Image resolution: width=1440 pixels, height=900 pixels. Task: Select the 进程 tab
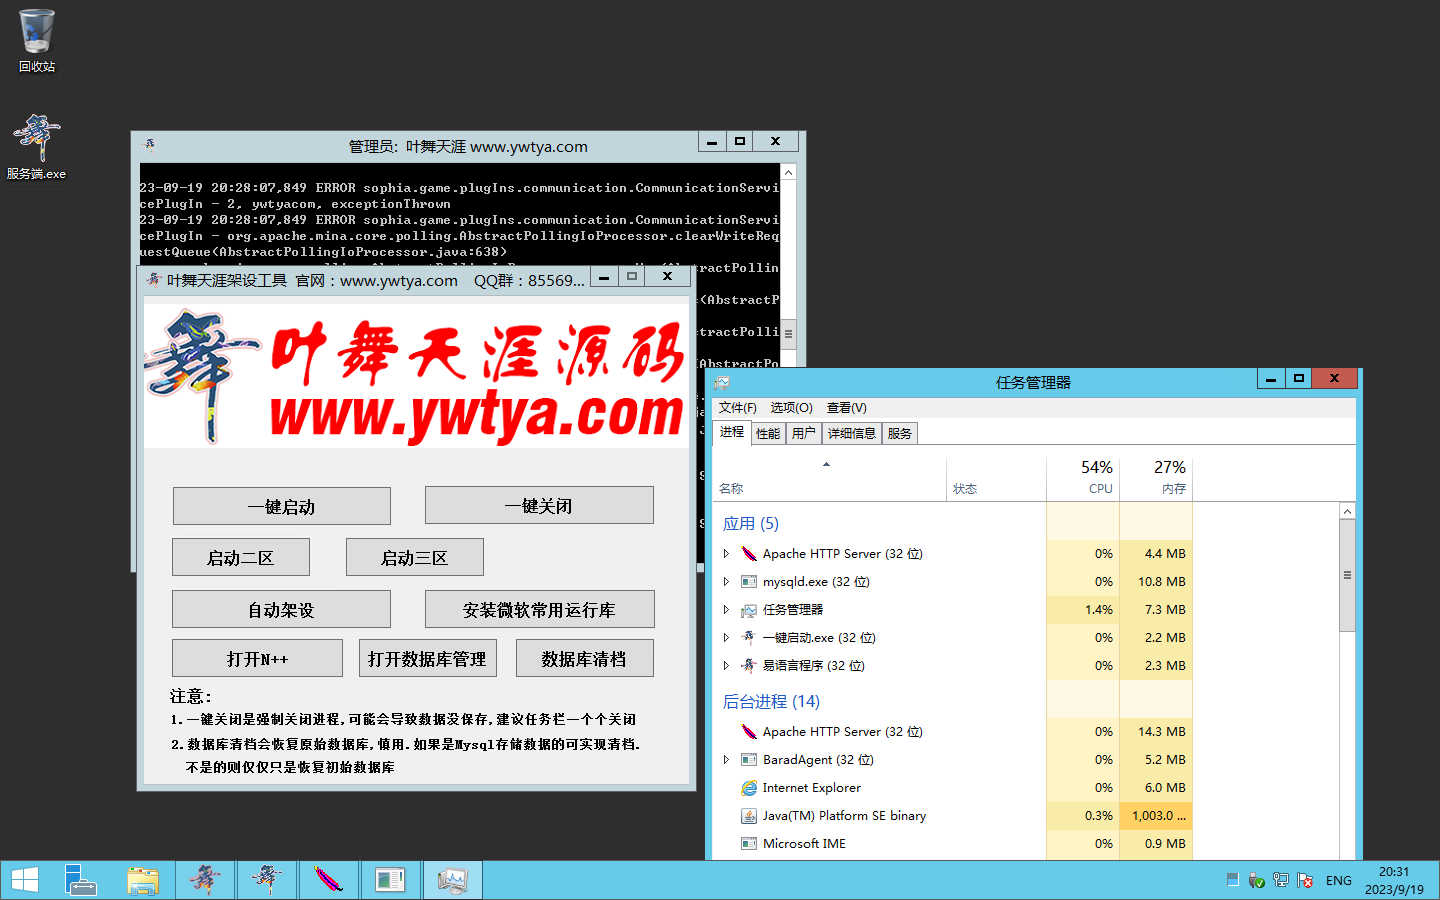732,432
